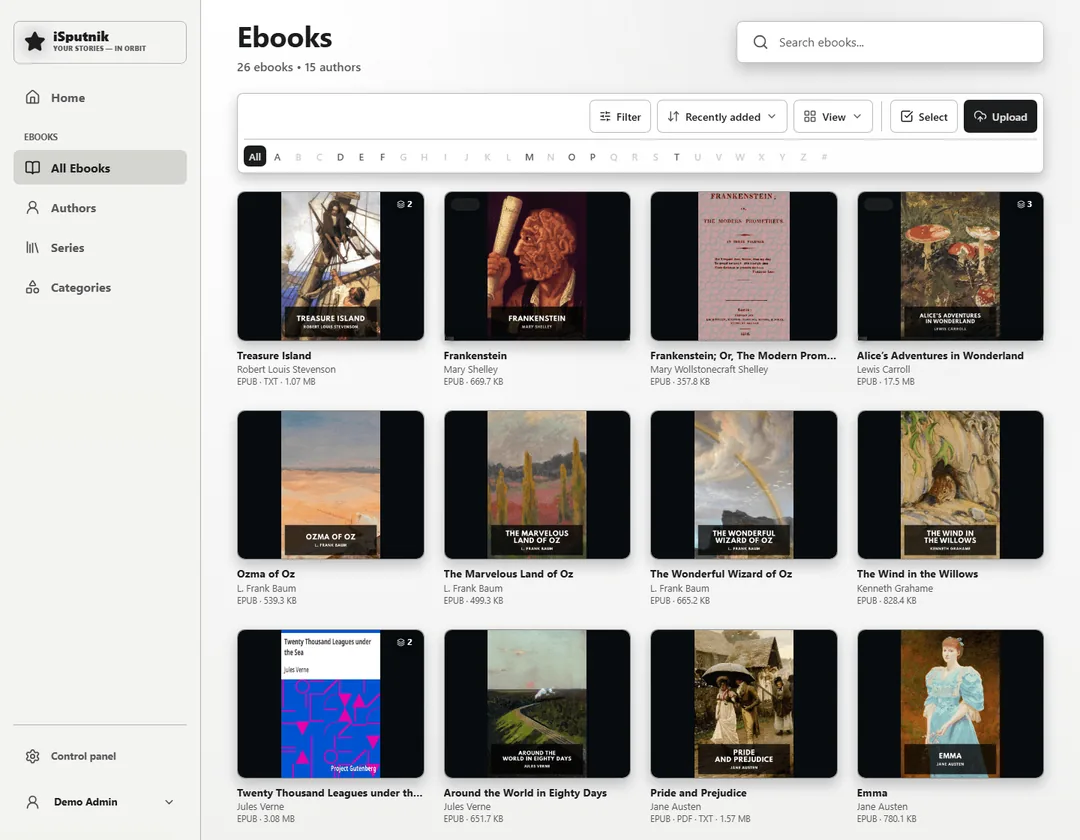
Task: Open Twenty Thousand Leagues cover
Action: coord(331,704)
